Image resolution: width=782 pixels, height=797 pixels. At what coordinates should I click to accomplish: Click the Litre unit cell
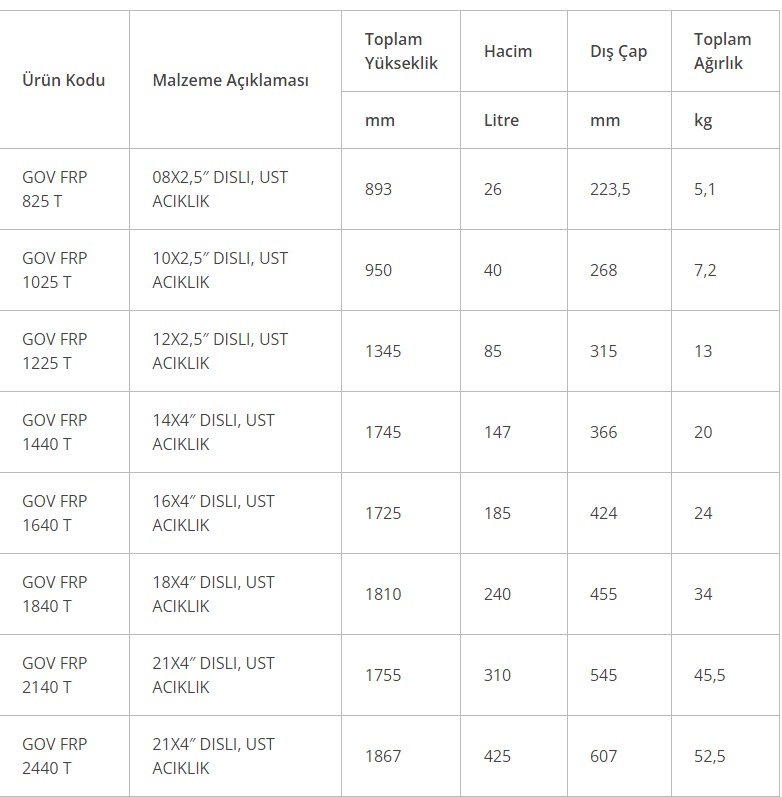click(x=501, y=120)
